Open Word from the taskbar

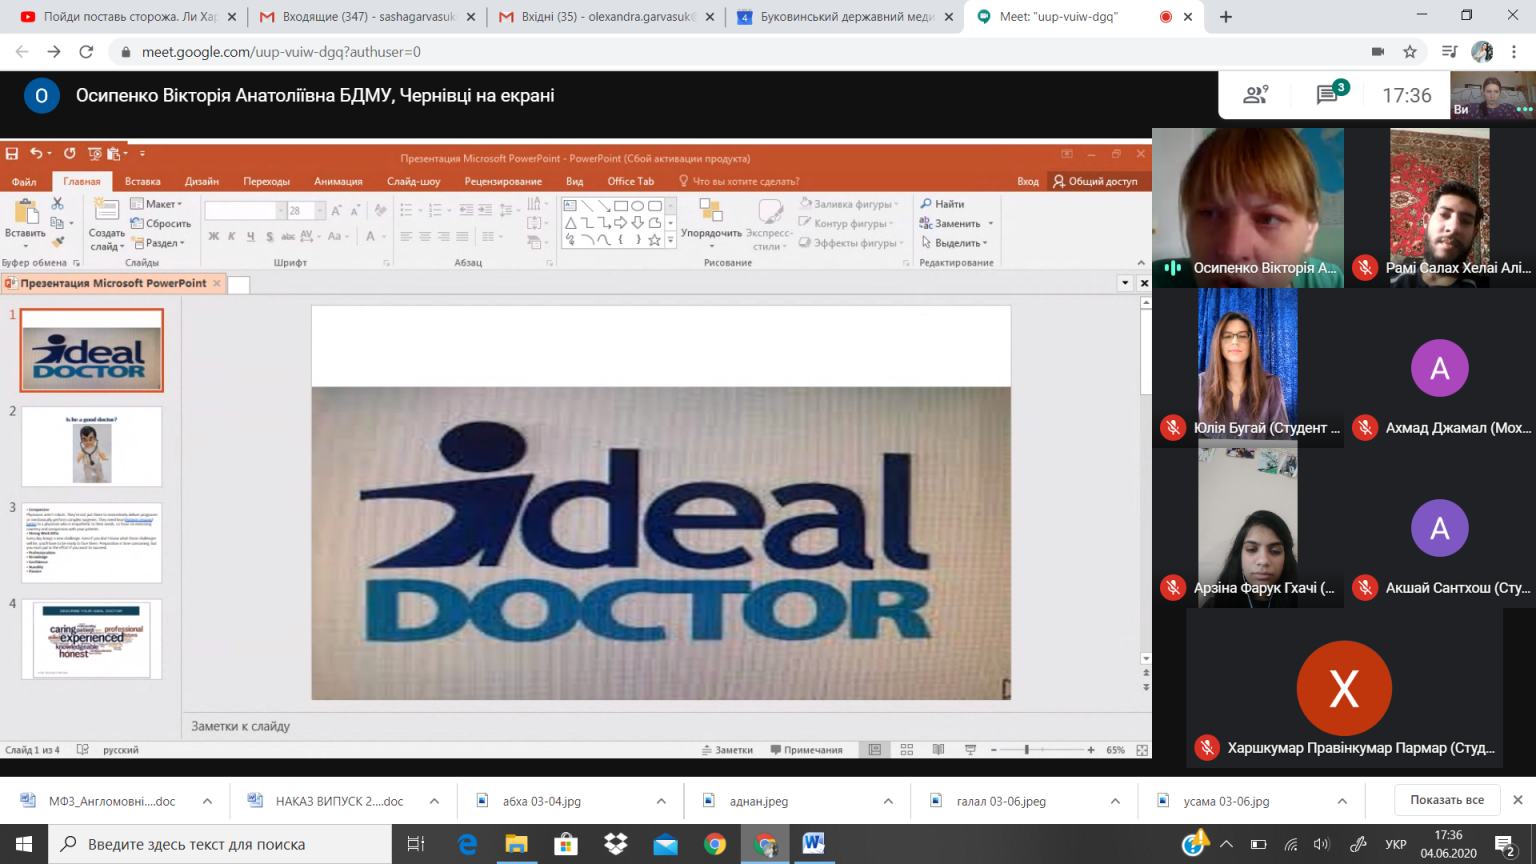click(x=814, y=844)
